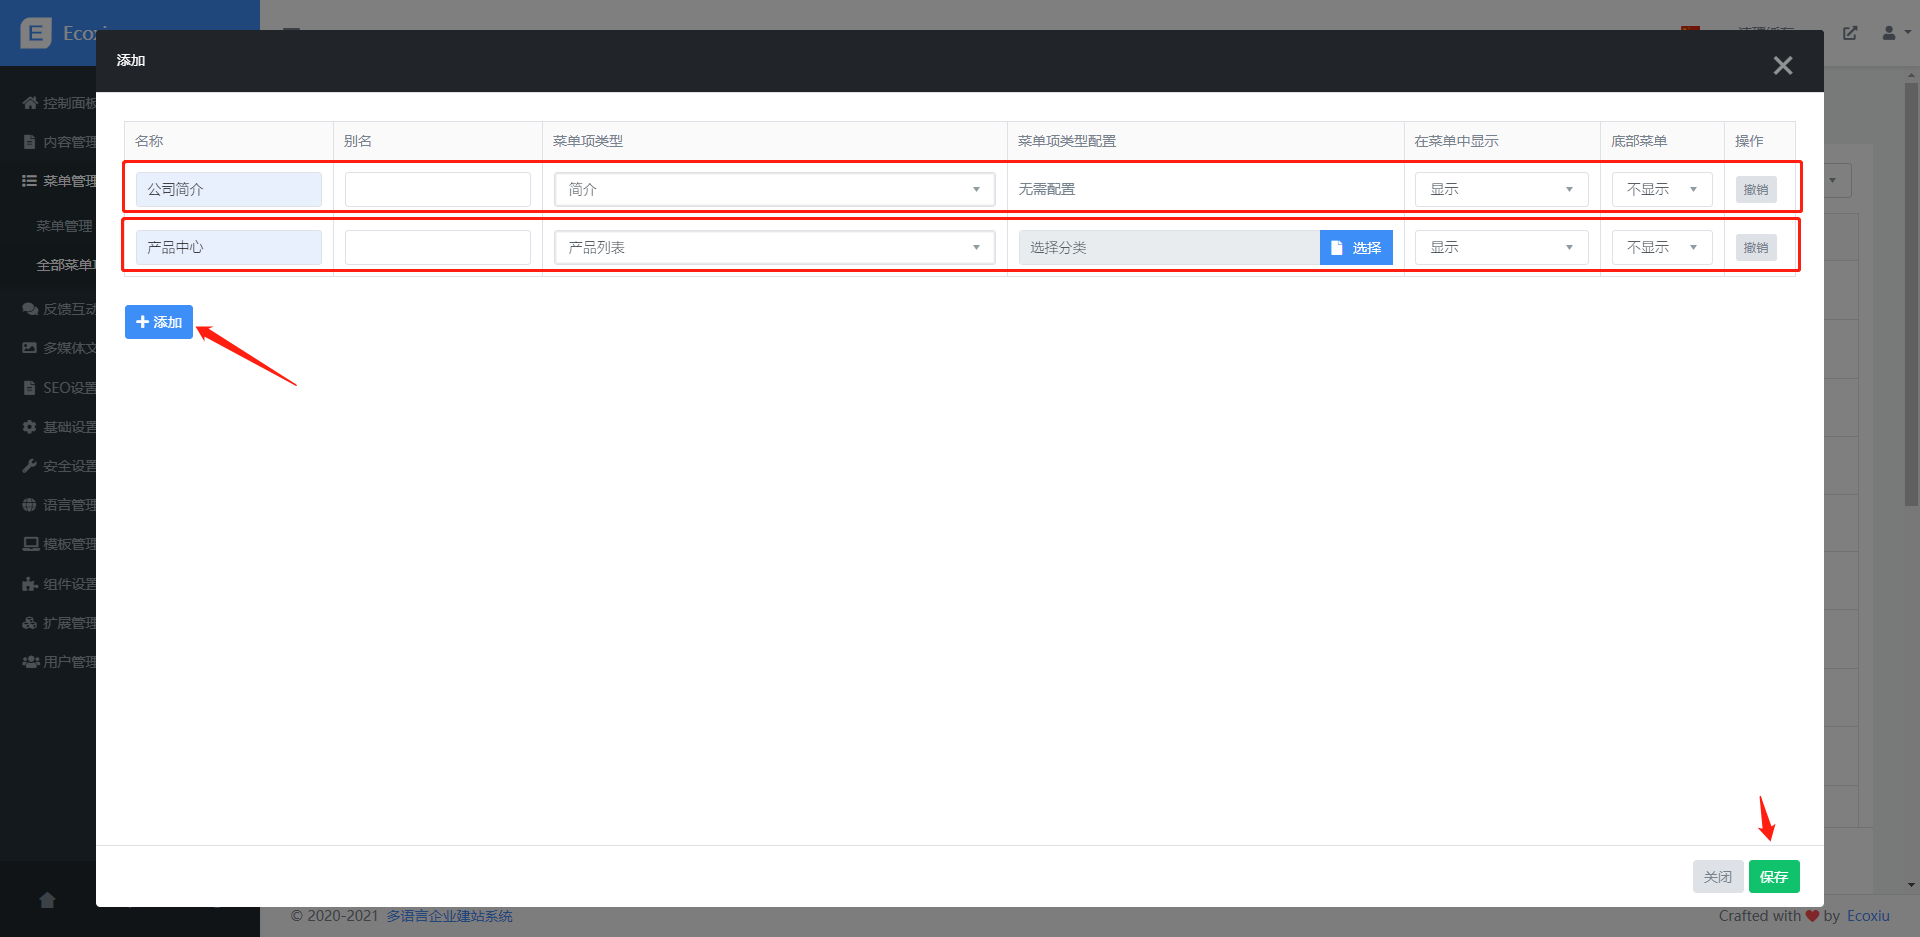Click the 基础设置 gear icon in sidebar
This screenshot has width=1920, height=937.
(x=30, y=427)
